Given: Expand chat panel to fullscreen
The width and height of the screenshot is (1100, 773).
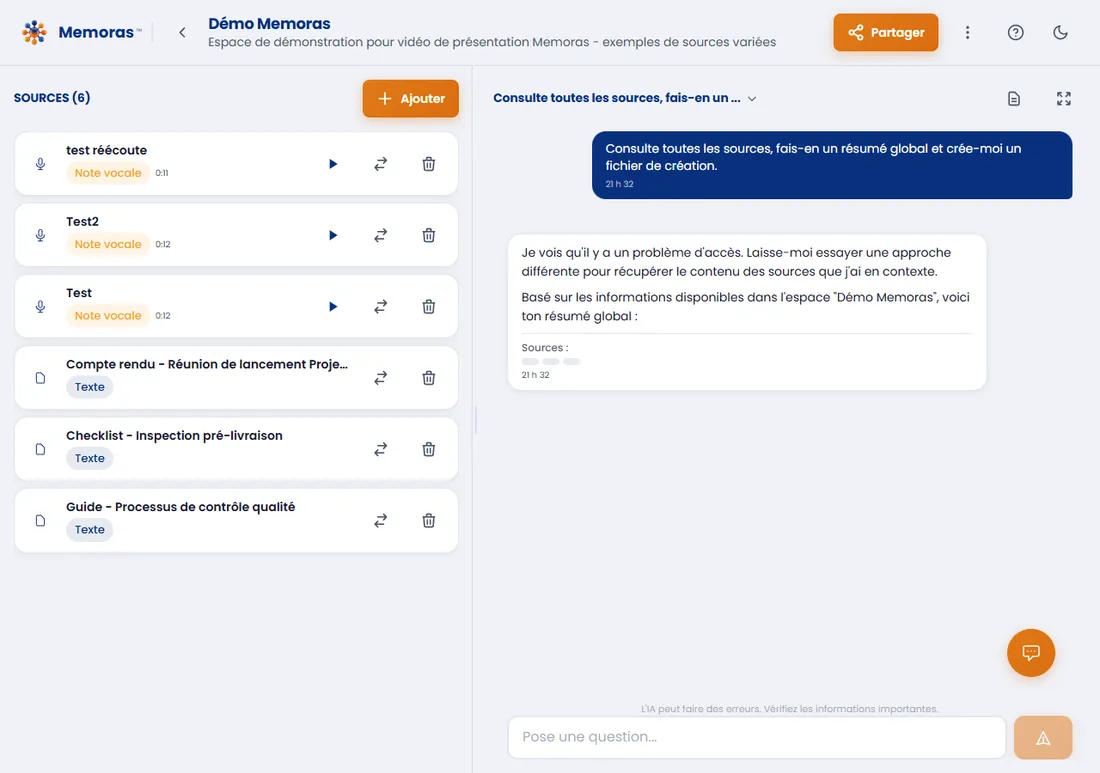Looking at the screenshot, I should (x=1064, y=99).
